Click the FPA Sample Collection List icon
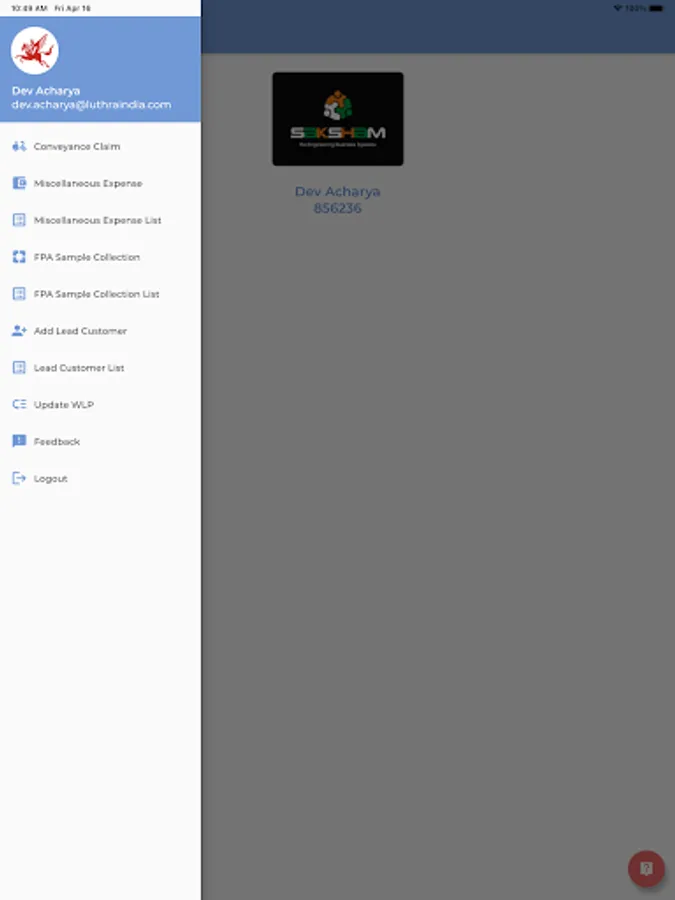 point(19,294)
